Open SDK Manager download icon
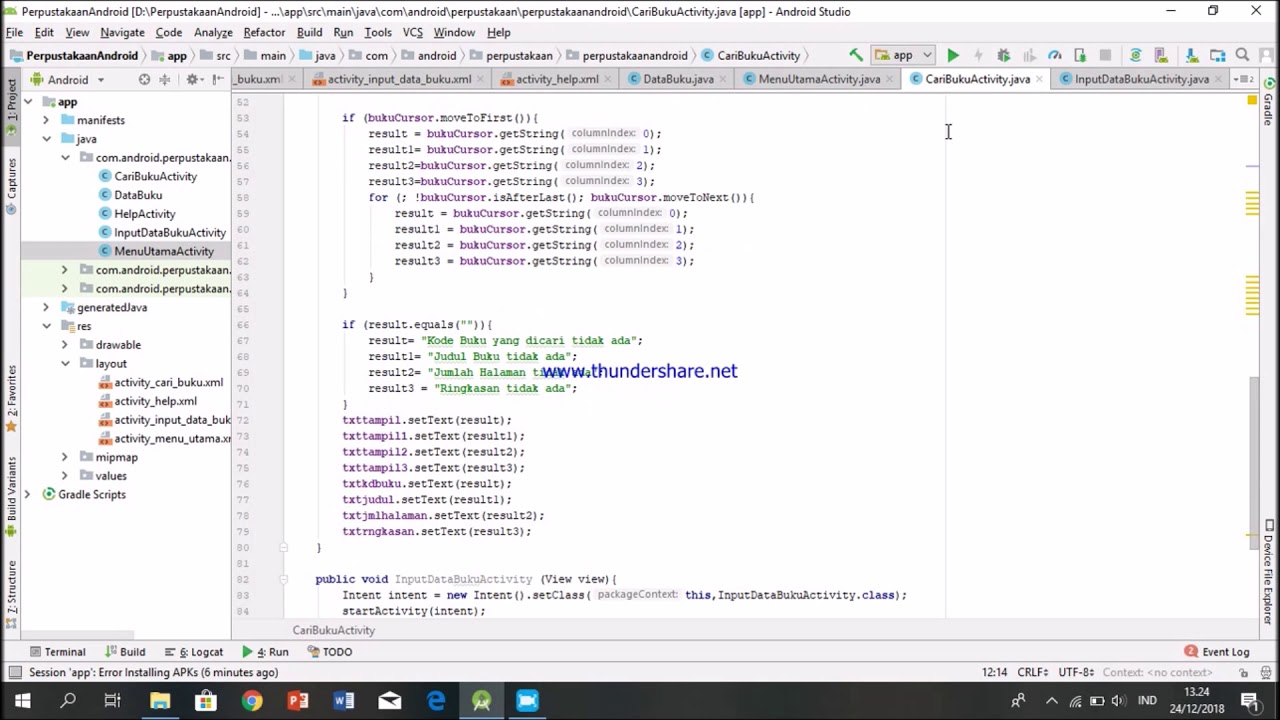This screenshot has height=720, width=1280. click(x=1192, y=55)
